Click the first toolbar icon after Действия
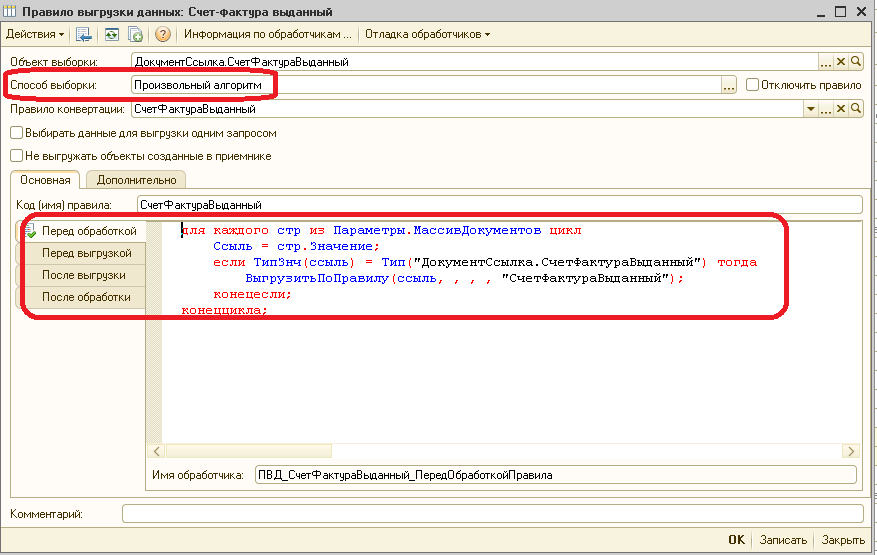The height and width of the screenshot is (555, 877). coord(83,34)
